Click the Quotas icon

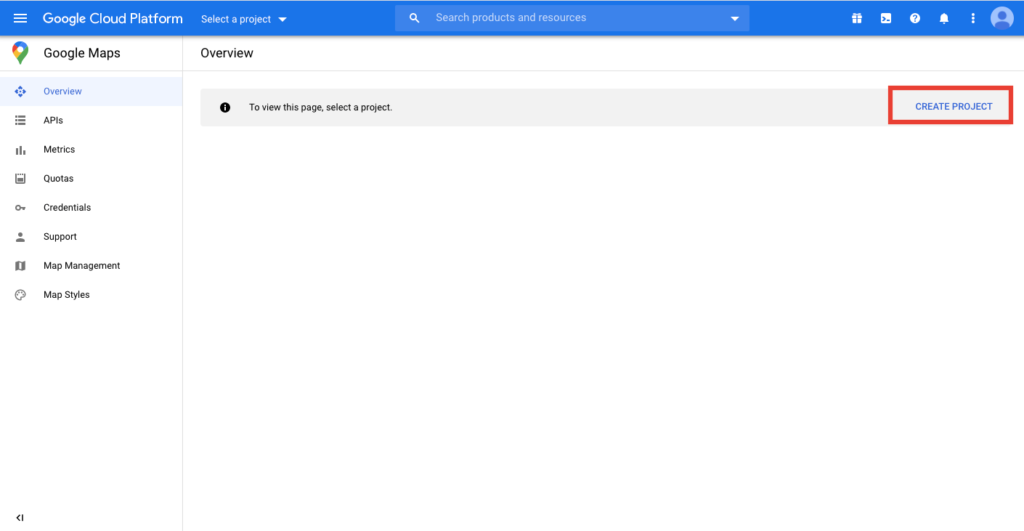coord(20,178)
